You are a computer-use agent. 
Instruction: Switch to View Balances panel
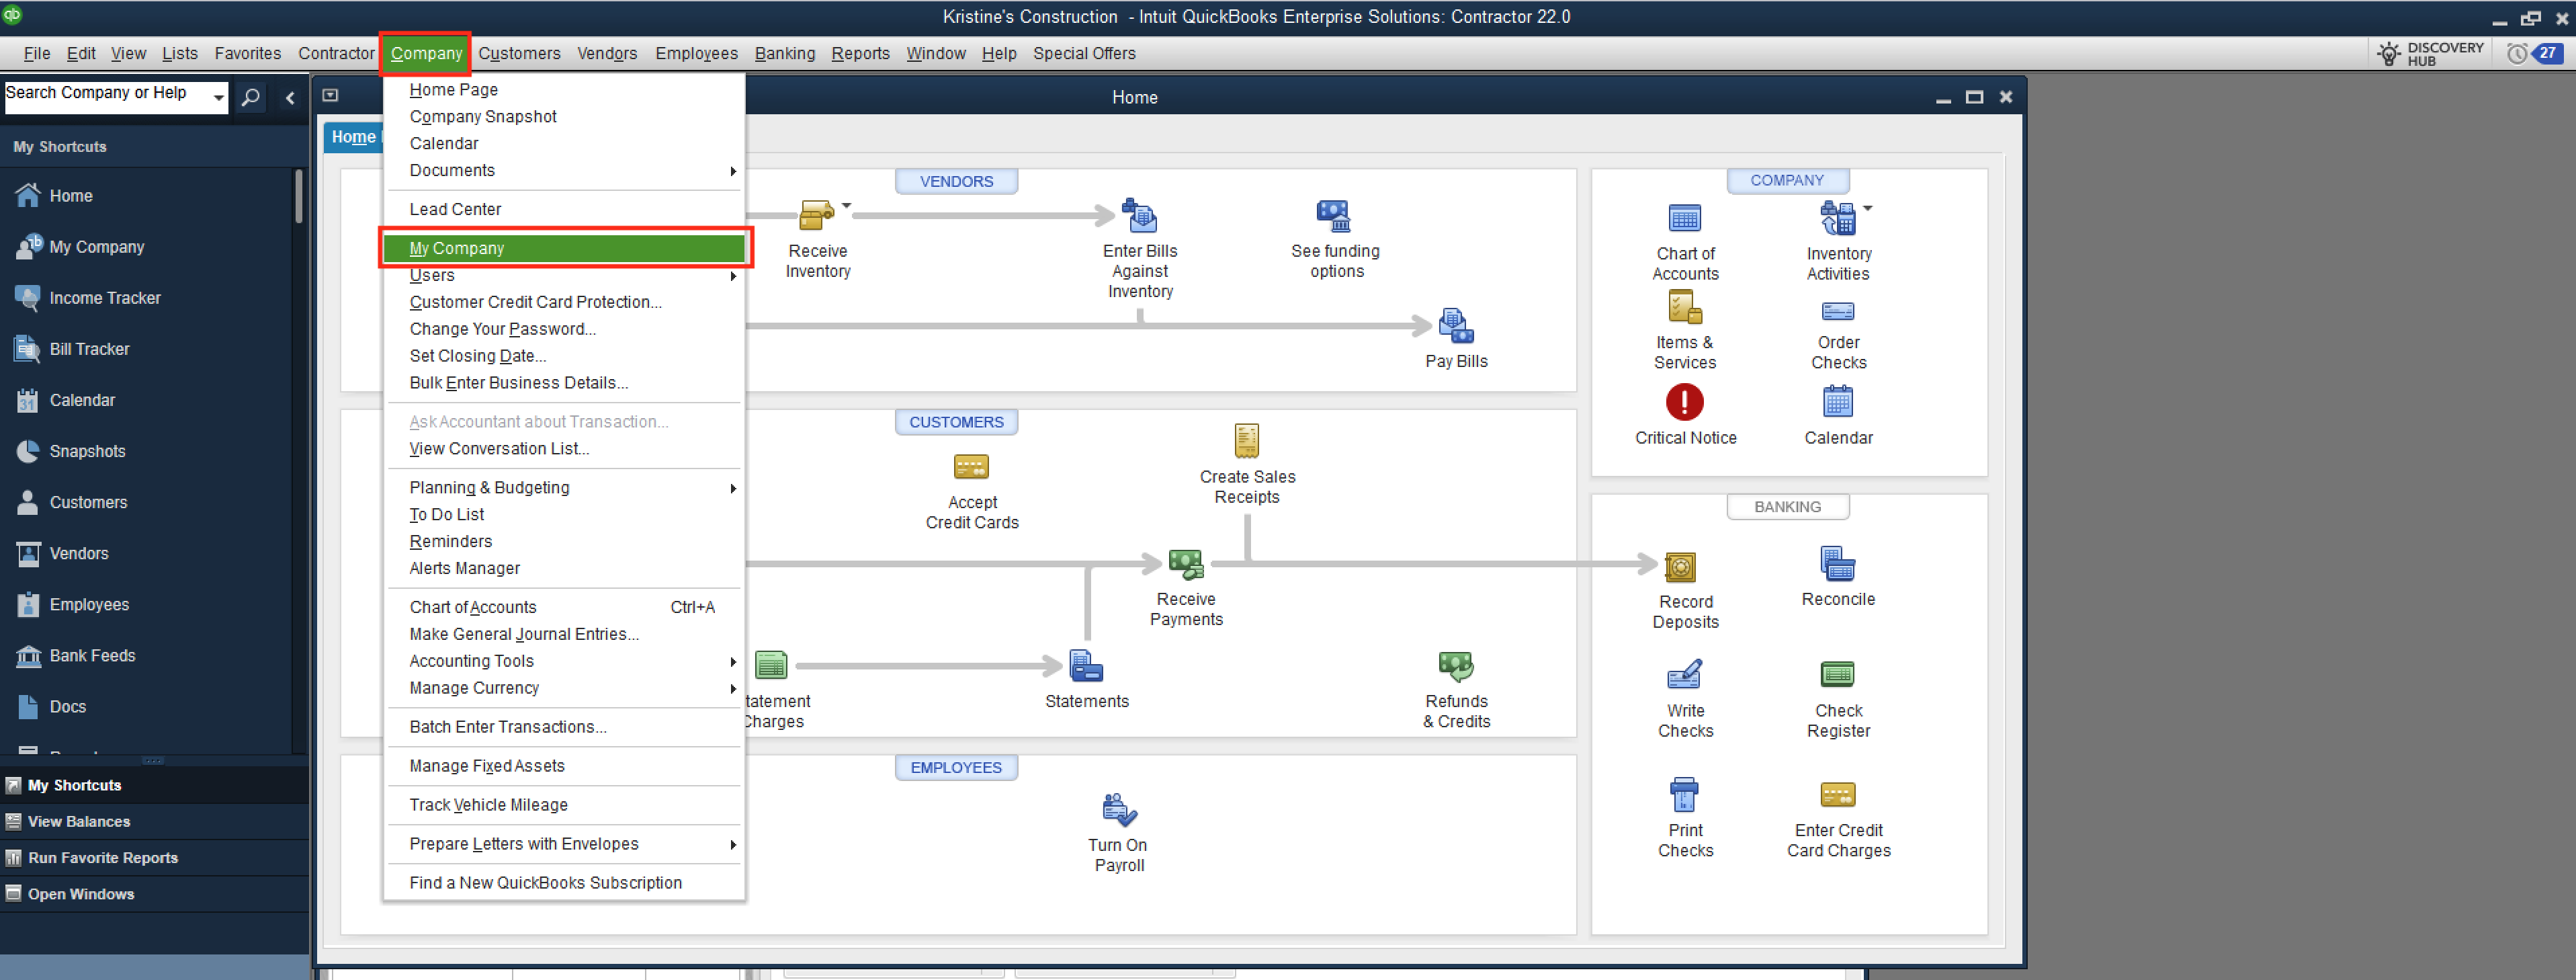click(x=154, y=821)
